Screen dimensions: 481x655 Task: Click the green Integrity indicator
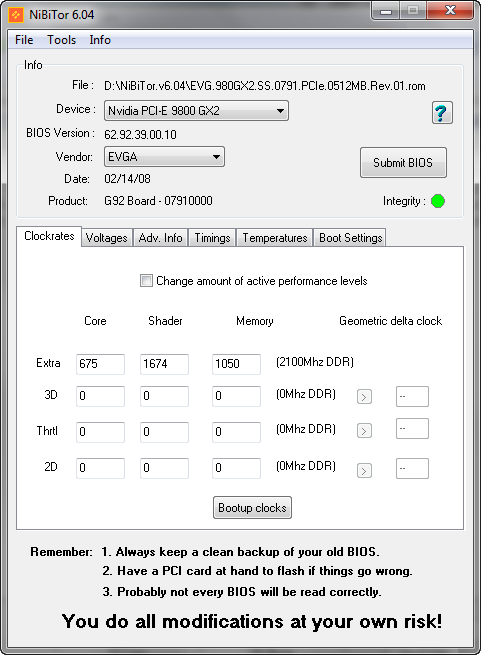[438, 201]
